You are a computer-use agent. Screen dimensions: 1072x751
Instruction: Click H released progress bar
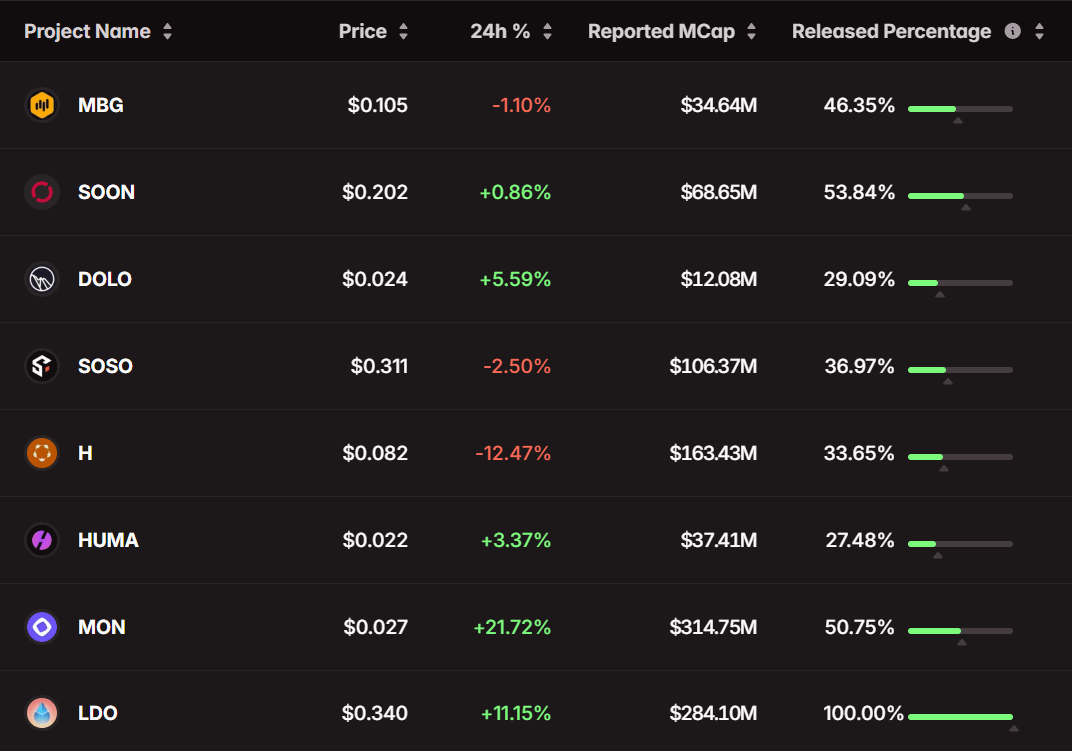coord(960,456)
